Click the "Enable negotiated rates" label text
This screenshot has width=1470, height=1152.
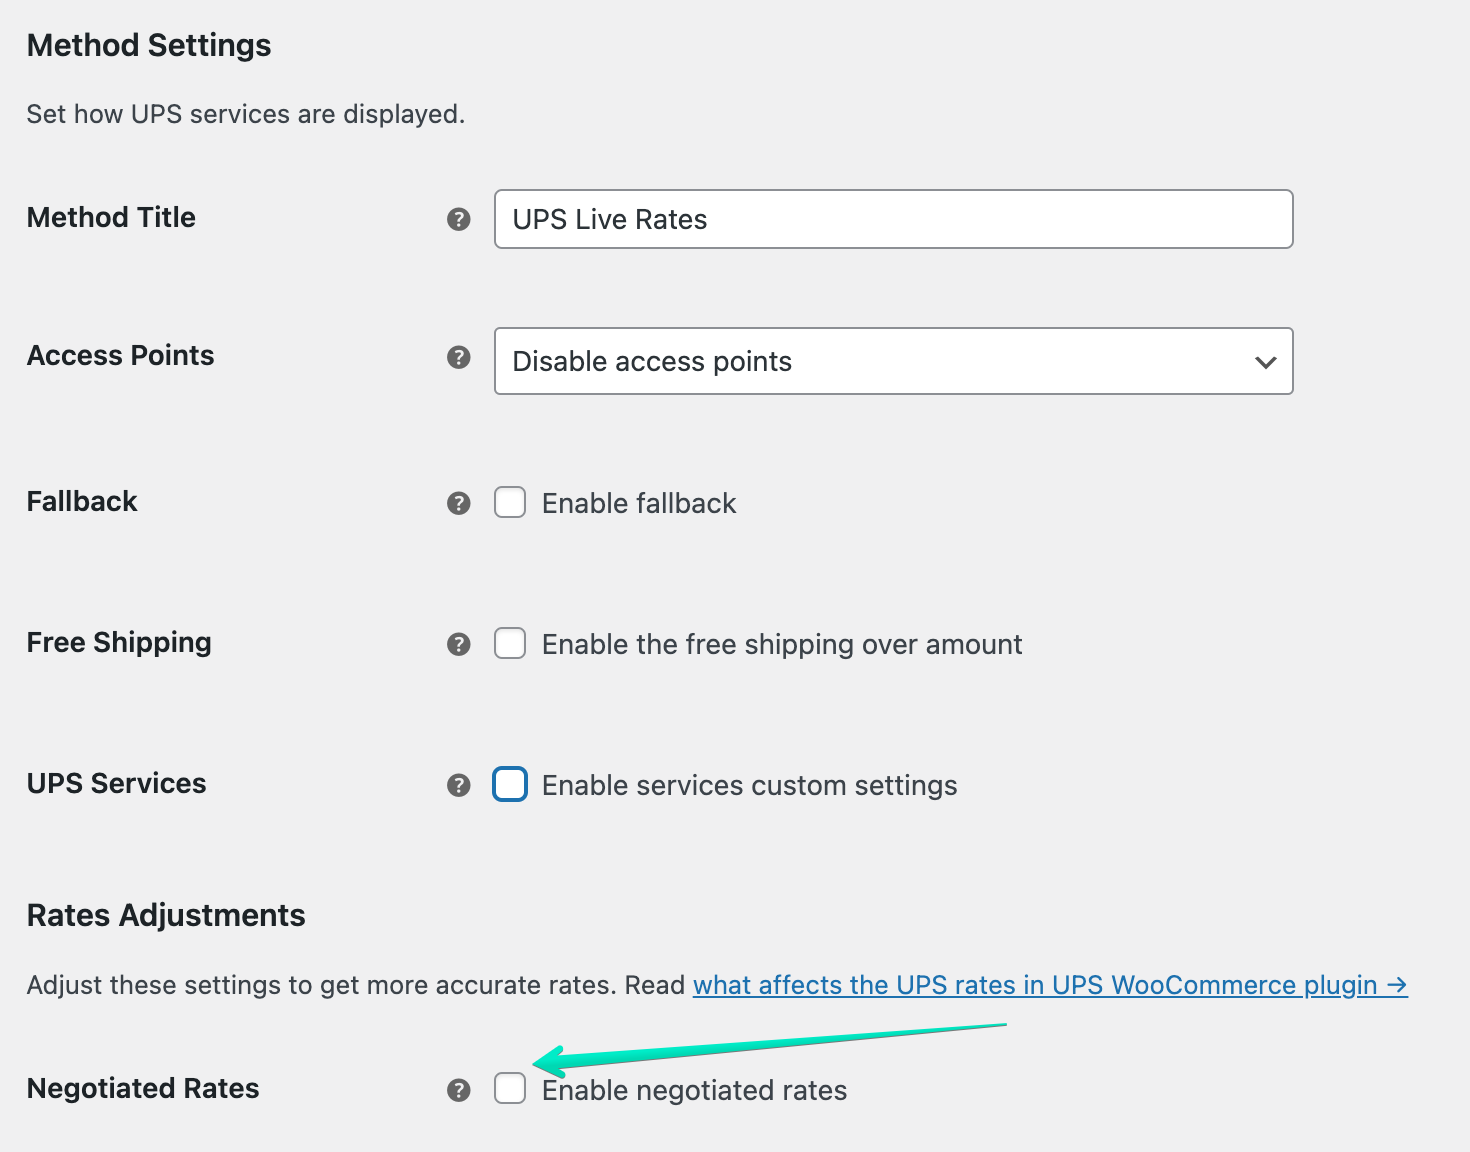(x=694, y=1090)
